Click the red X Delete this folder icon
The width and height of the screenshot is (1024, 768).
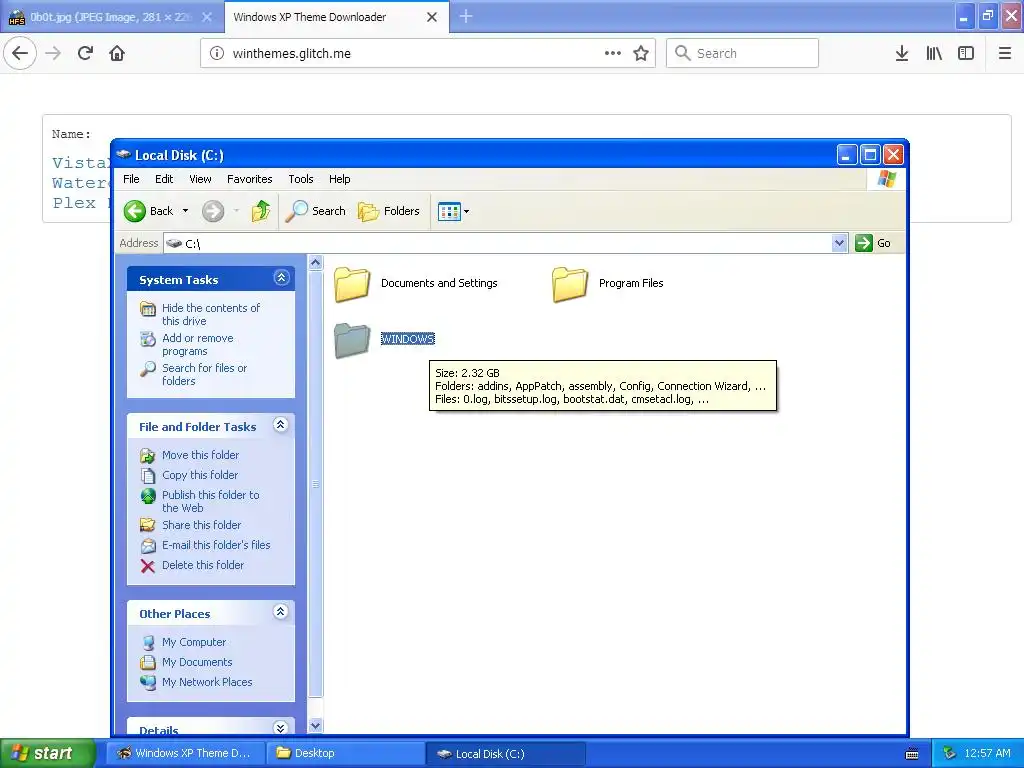[148, 566]
